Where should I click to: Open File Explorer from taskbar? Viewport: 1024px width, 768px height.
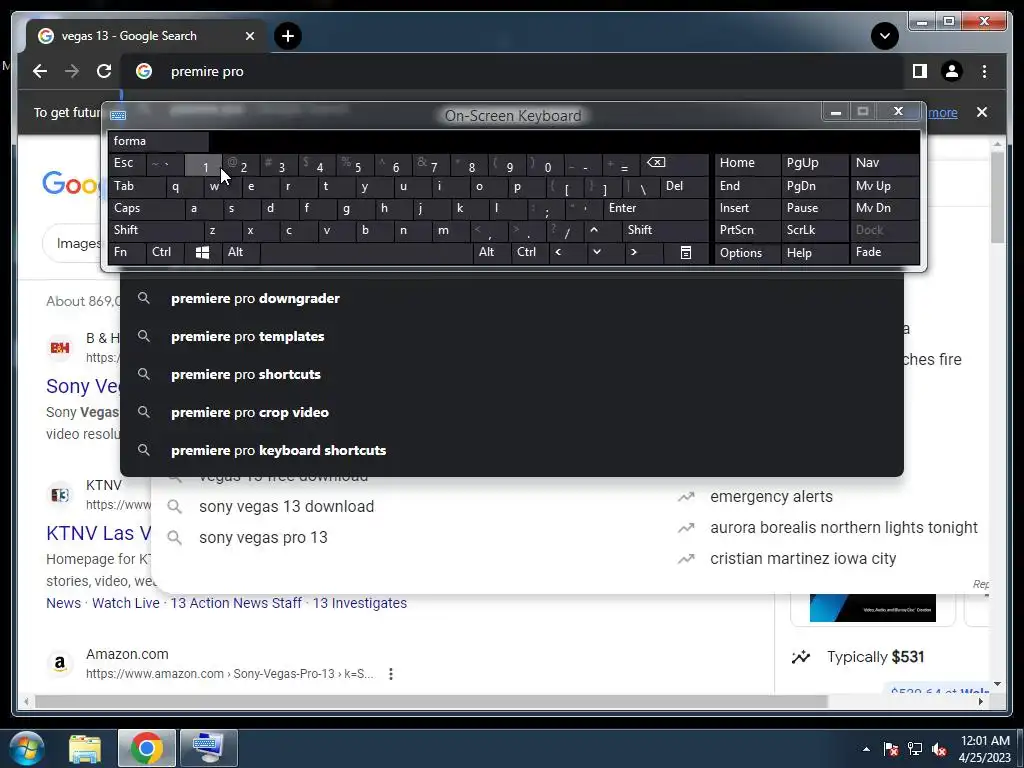pyautogui.click(x=85, y=748)
